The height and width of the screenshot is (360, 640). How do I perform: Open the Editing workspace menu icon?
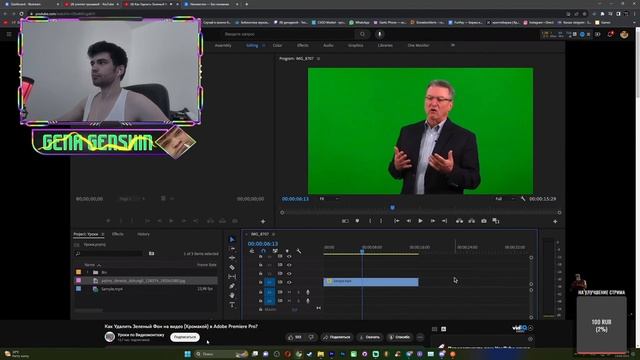pos(263,46)
